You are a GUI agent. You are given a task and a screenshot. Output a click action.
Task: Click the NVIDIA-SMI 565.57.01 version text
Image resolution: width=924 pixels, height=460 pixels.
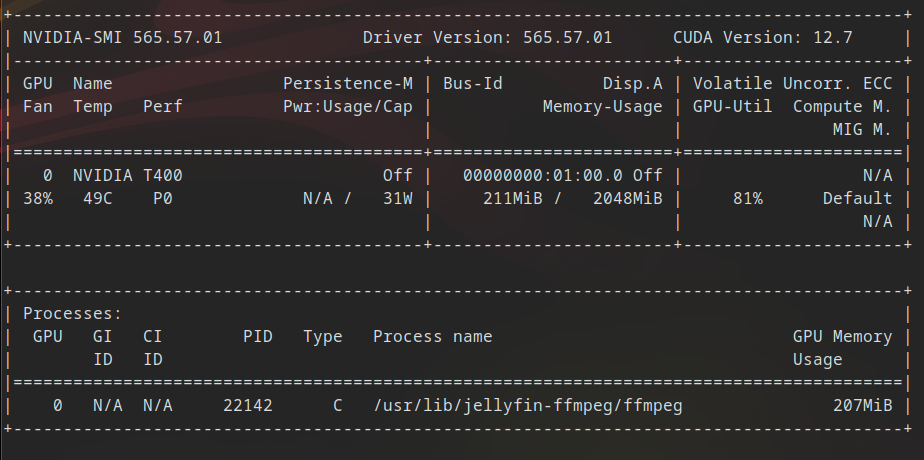[x=123, y=38]
